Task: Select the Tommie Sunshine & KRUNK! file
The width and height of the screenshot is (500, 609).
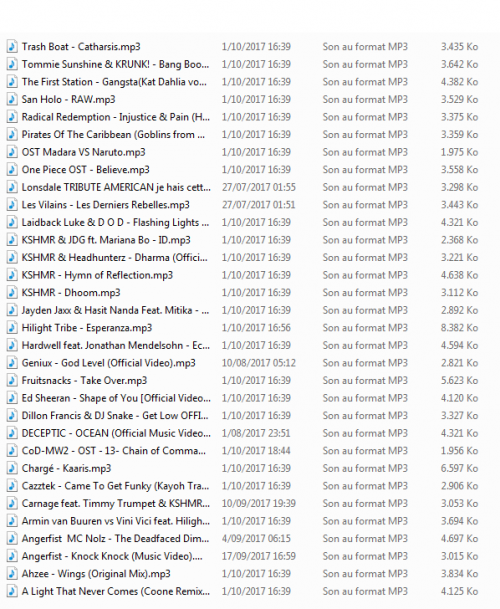Action: [x=115, y=64]
